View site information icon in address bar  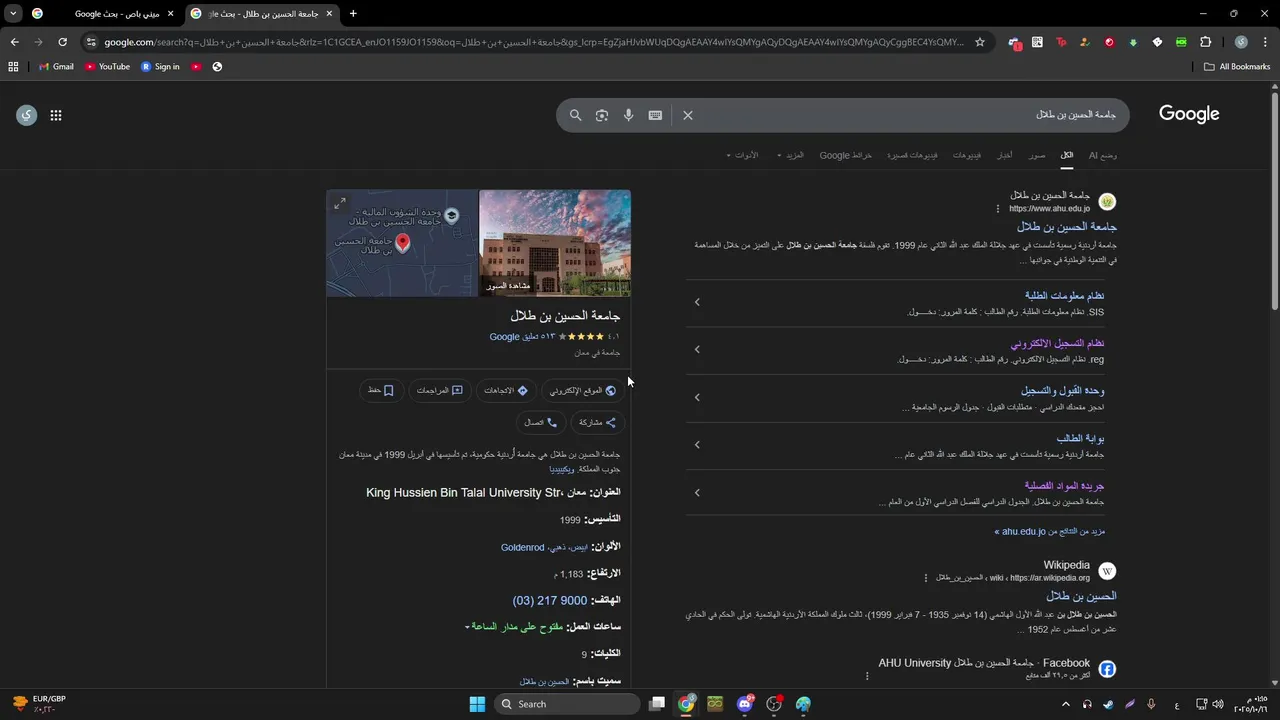click(91, 42)
